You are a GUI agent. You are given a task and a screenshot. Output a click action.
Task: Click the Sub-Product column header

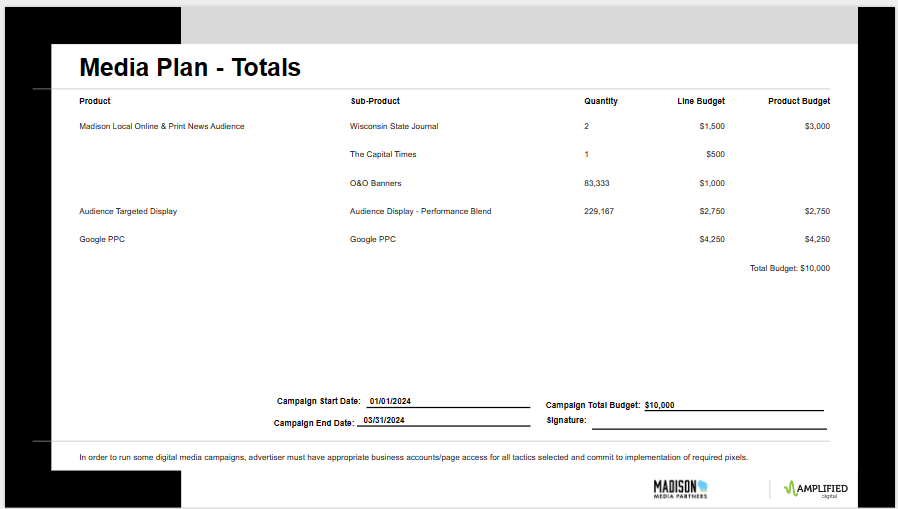tap(375, 101)
